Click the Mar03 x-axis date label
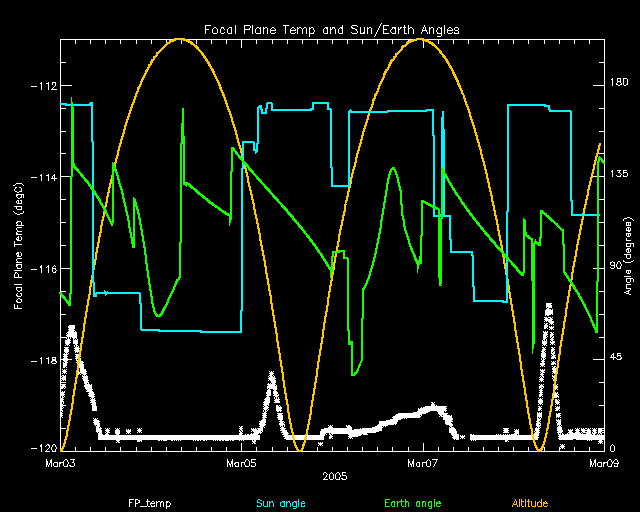Image resolution: width=640 pixels, height=512 pixels. pyautogui.click(x=61, y=464)
